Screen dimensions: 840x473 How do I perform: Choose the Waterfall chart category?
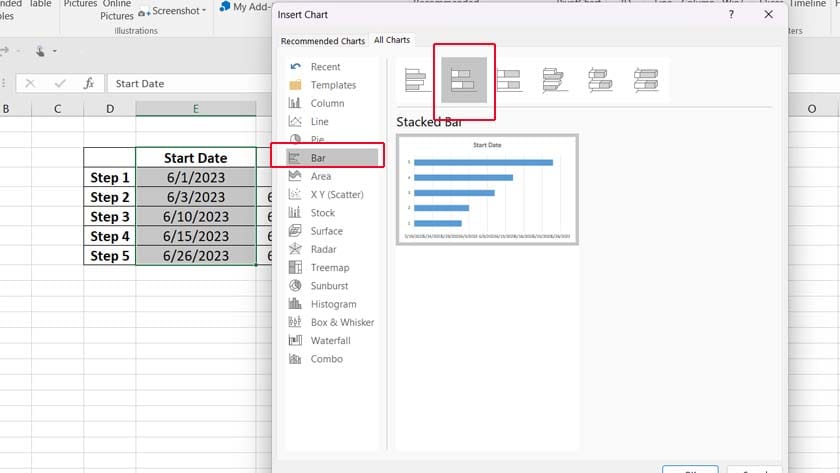[332, 340]
